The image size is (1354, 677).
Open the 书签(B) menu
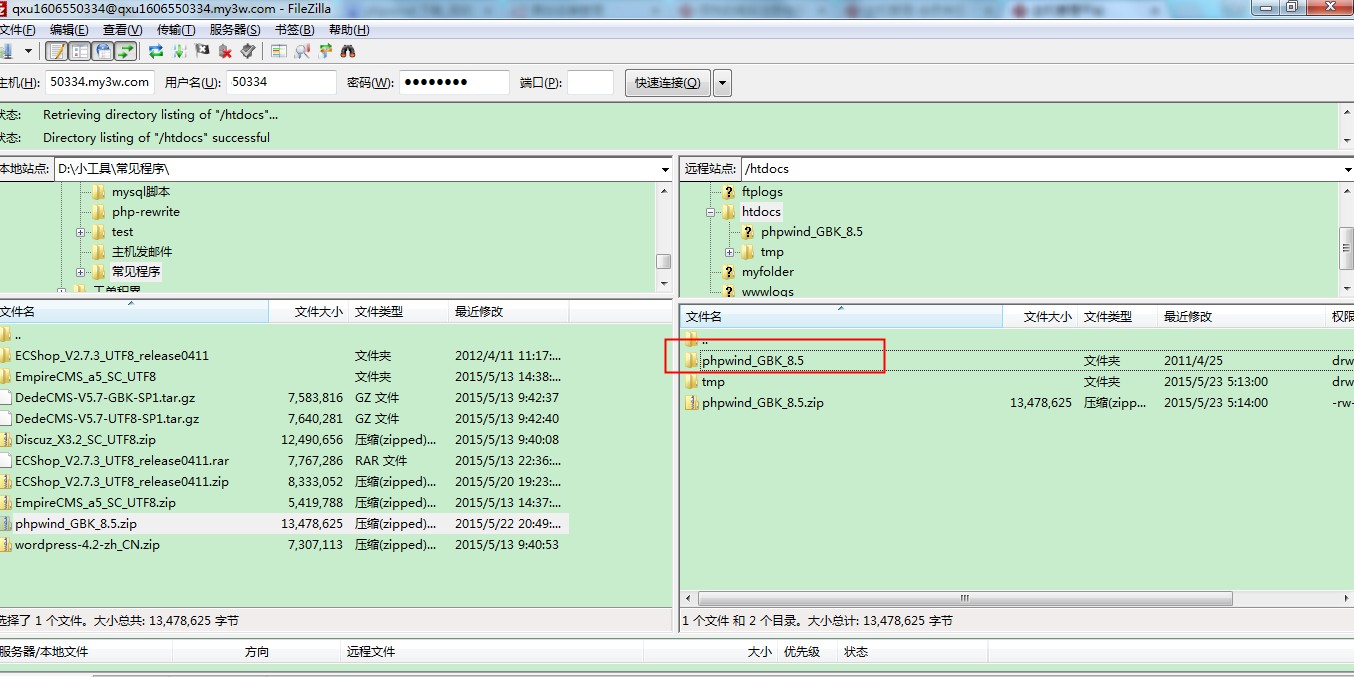(294, 30)
